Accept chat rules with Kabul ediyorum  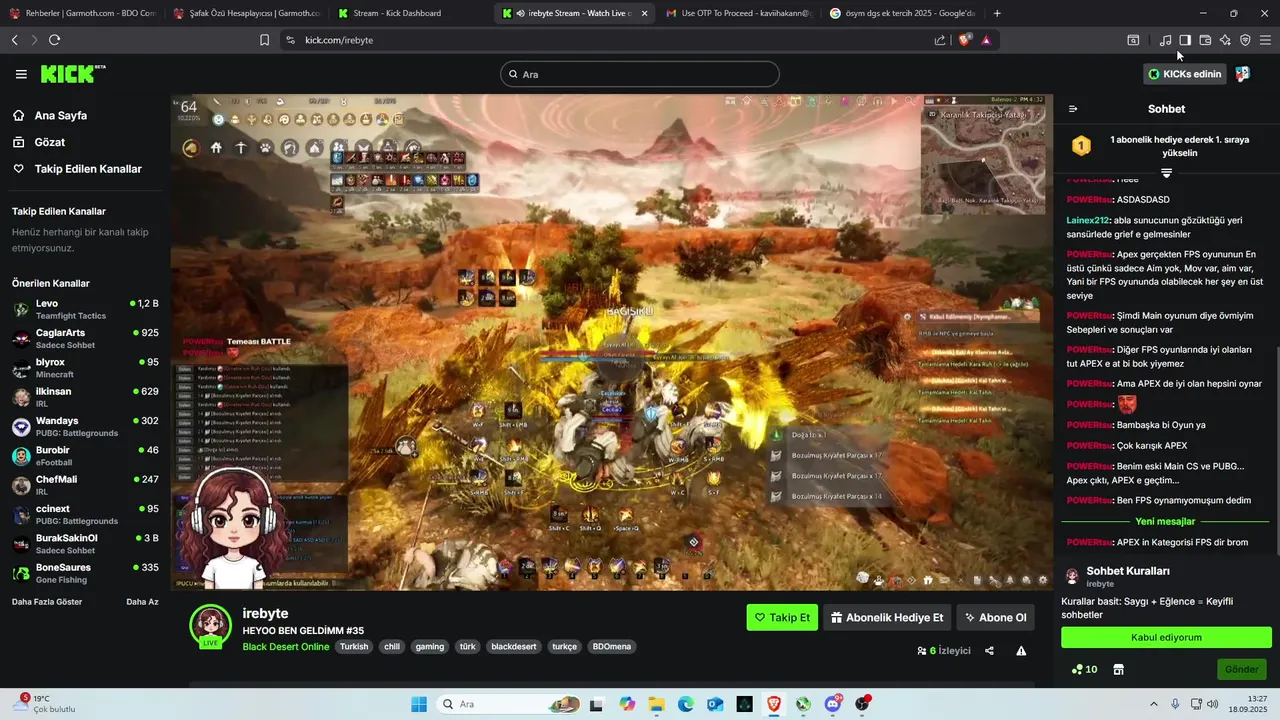1166,637
